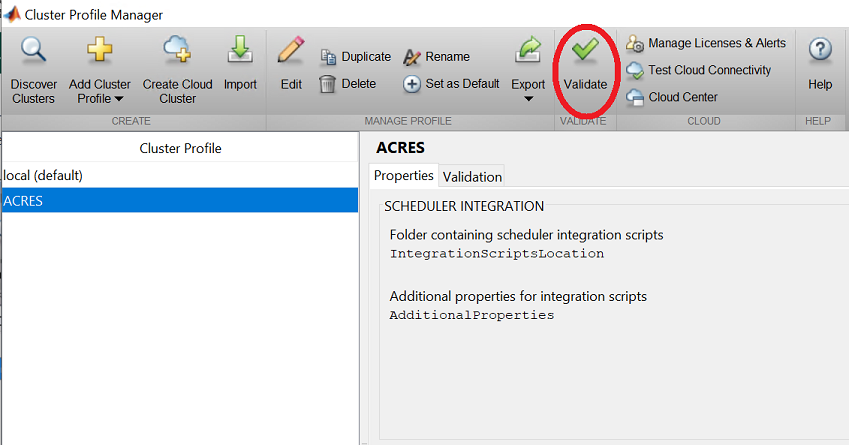This screenshot has width=849, height=445.
Task: Click the MATLAB logo in title bar
Action: 12,14
